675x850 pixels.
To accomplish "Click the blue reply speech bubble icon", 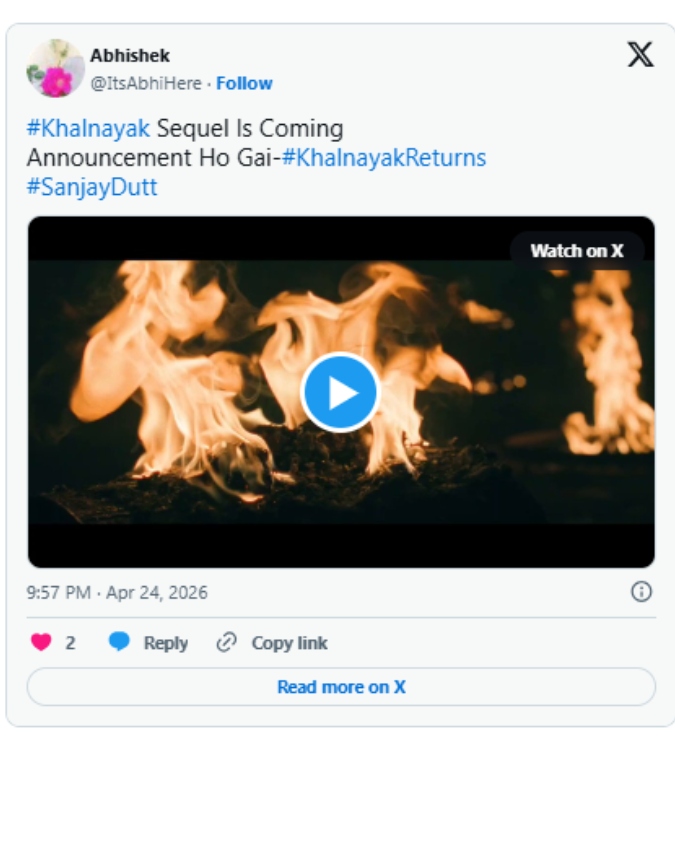I will [x=120, y=643].
